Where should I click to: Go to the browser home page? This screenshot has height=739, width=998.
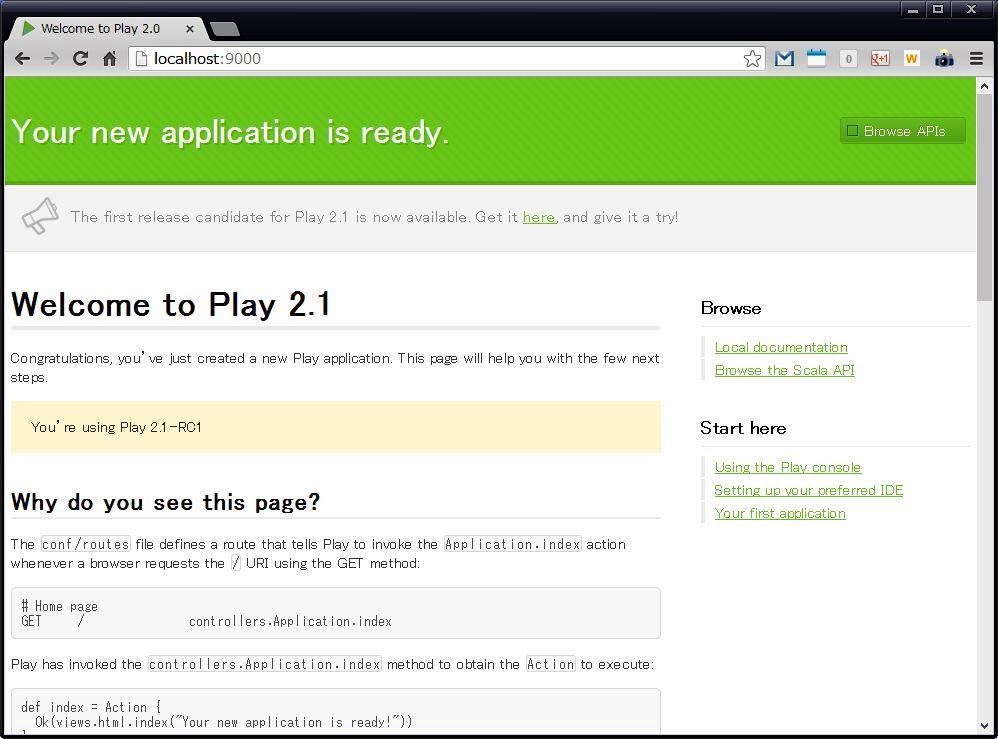click(110, 59)
